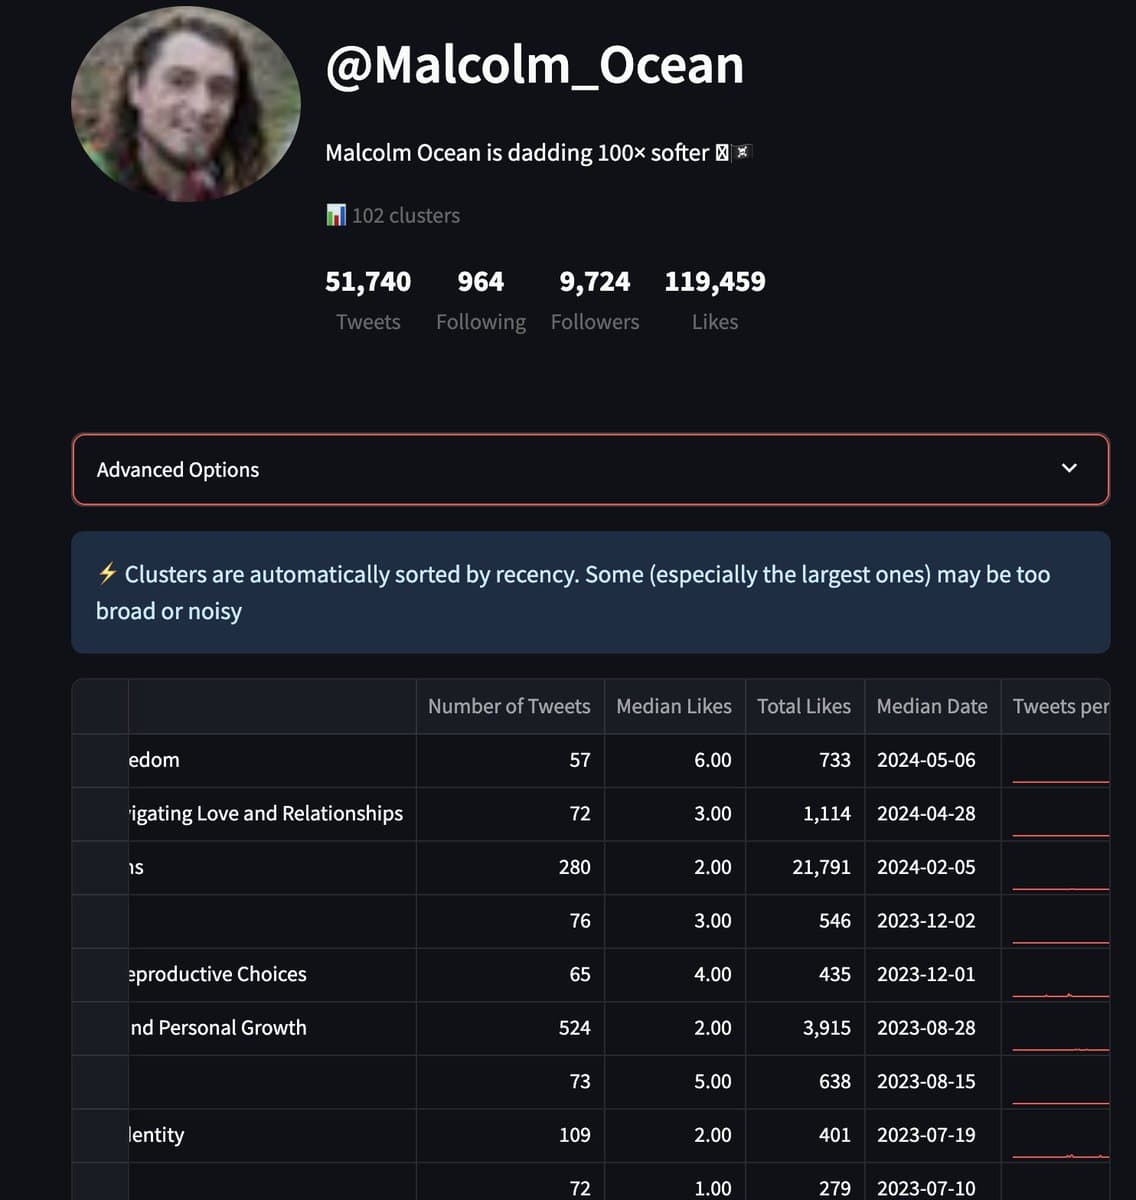Select the Reproductive Choices cluster row

click(x=219, y=974)
